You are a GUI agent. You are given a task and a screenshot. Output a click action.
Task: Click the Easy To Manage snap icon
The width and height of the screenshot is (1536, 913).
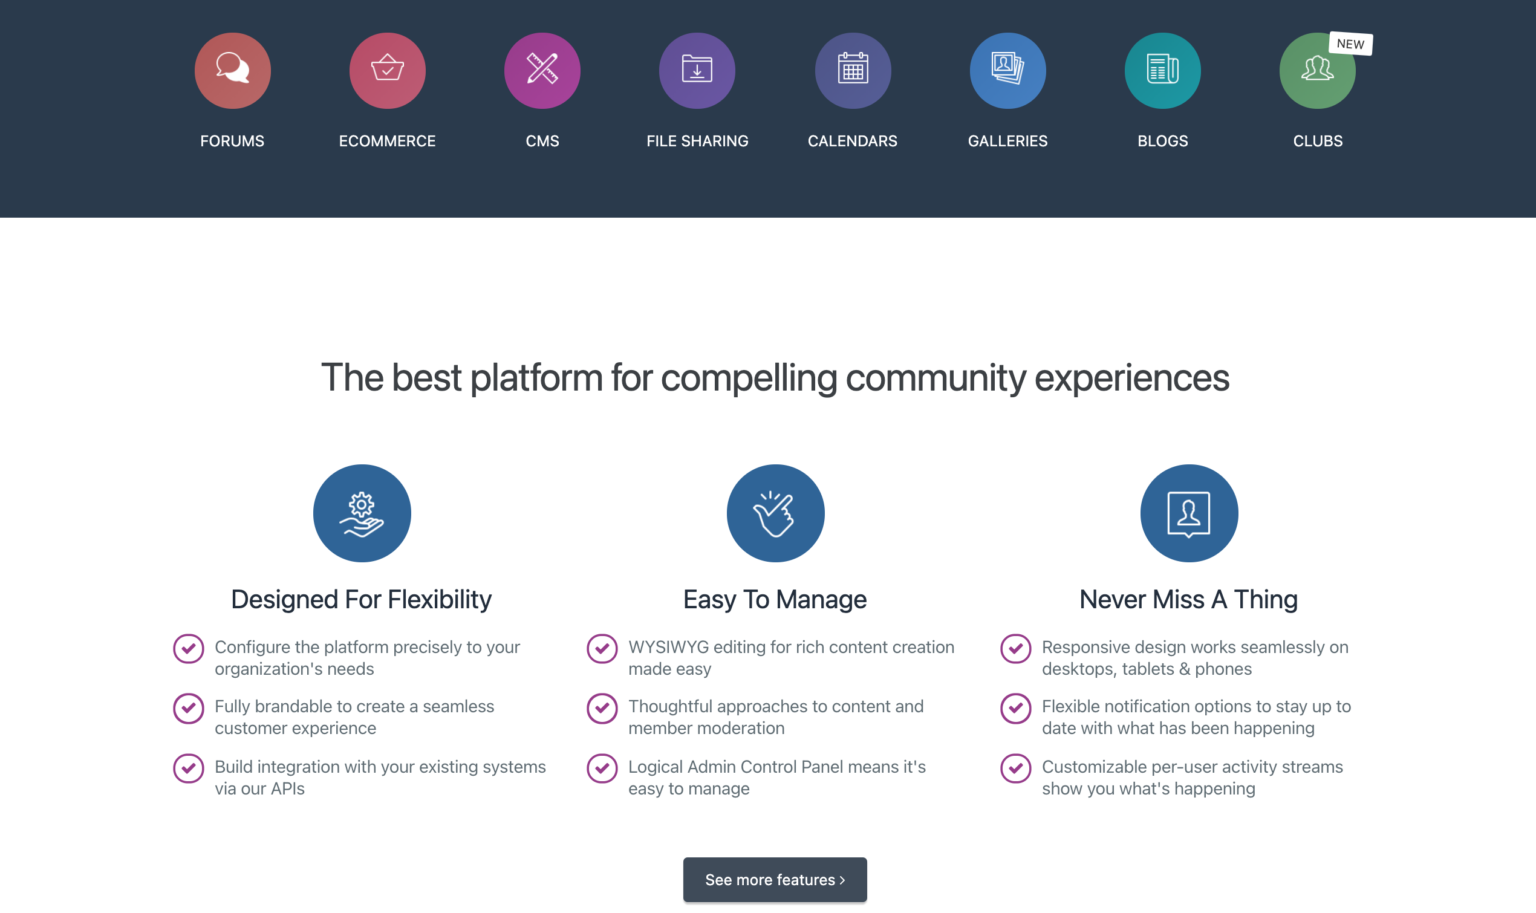(x=775, y=513)
